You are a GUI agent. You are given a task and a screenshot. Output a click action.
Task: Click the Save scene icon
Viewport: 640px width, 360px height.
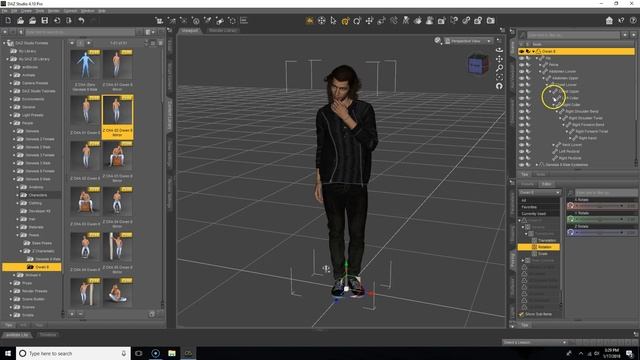click(x=44, y=20)
